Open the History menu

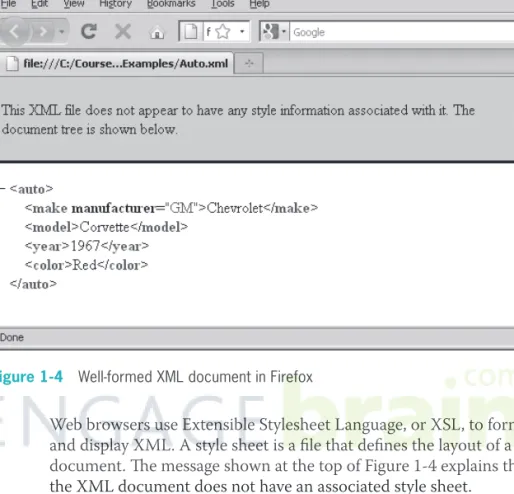[x=115, y=4]
